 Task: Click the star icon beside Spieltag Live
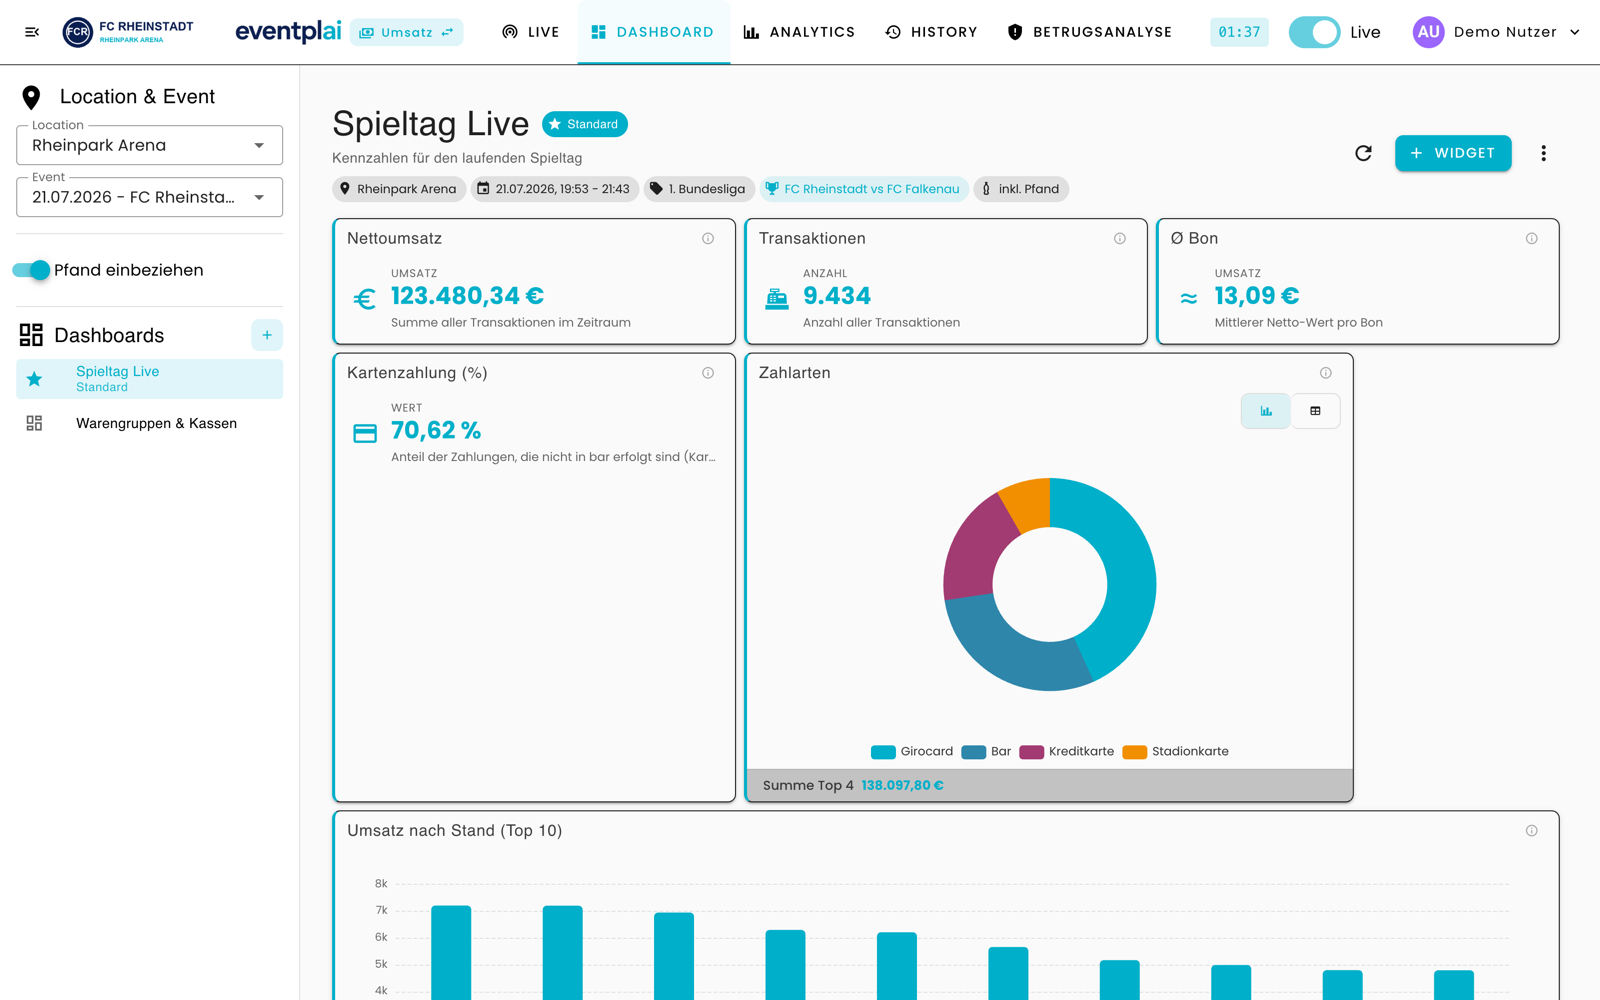tap(34, 379)
